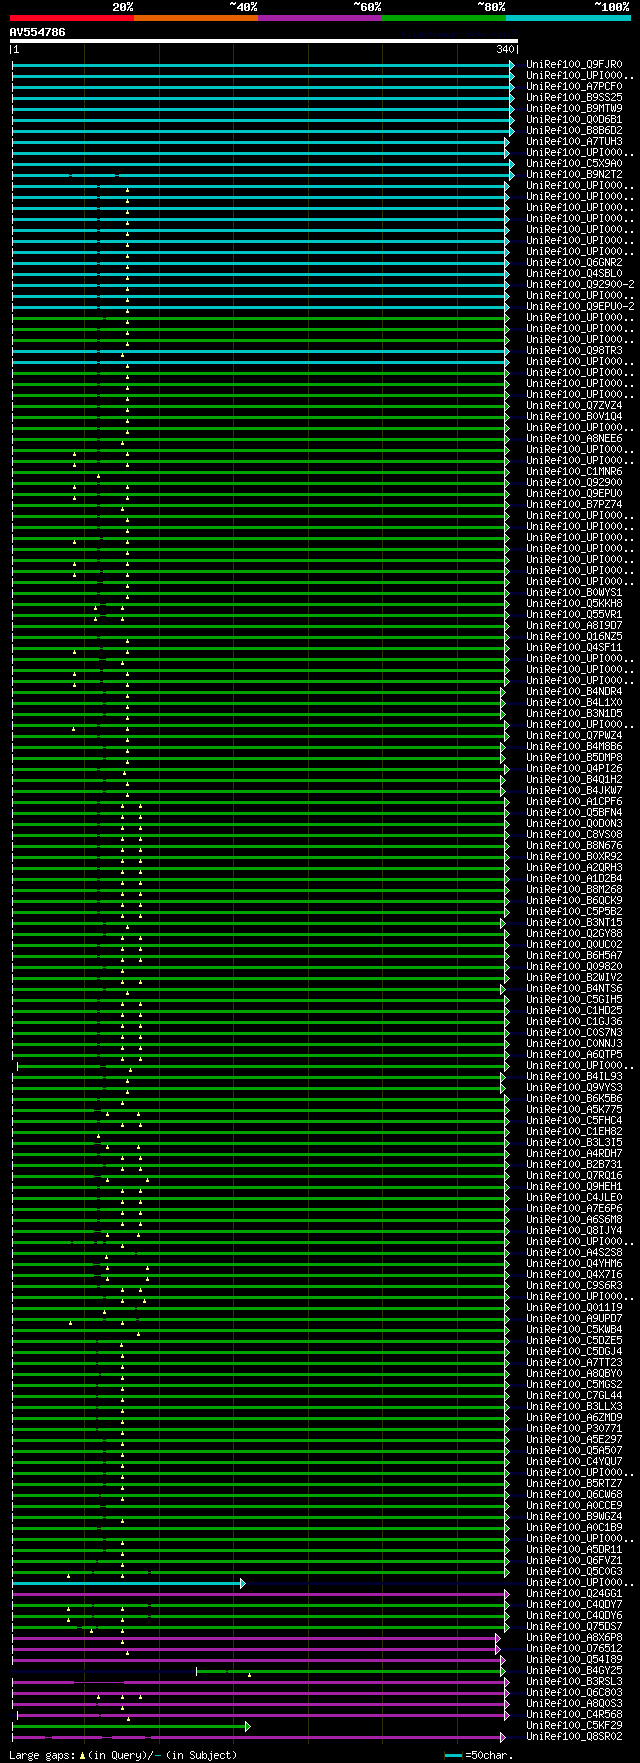The image size is (640, 1763).
Task: Select the UniRef100_Q2GY88 label
Action: (x=574, y=934)
